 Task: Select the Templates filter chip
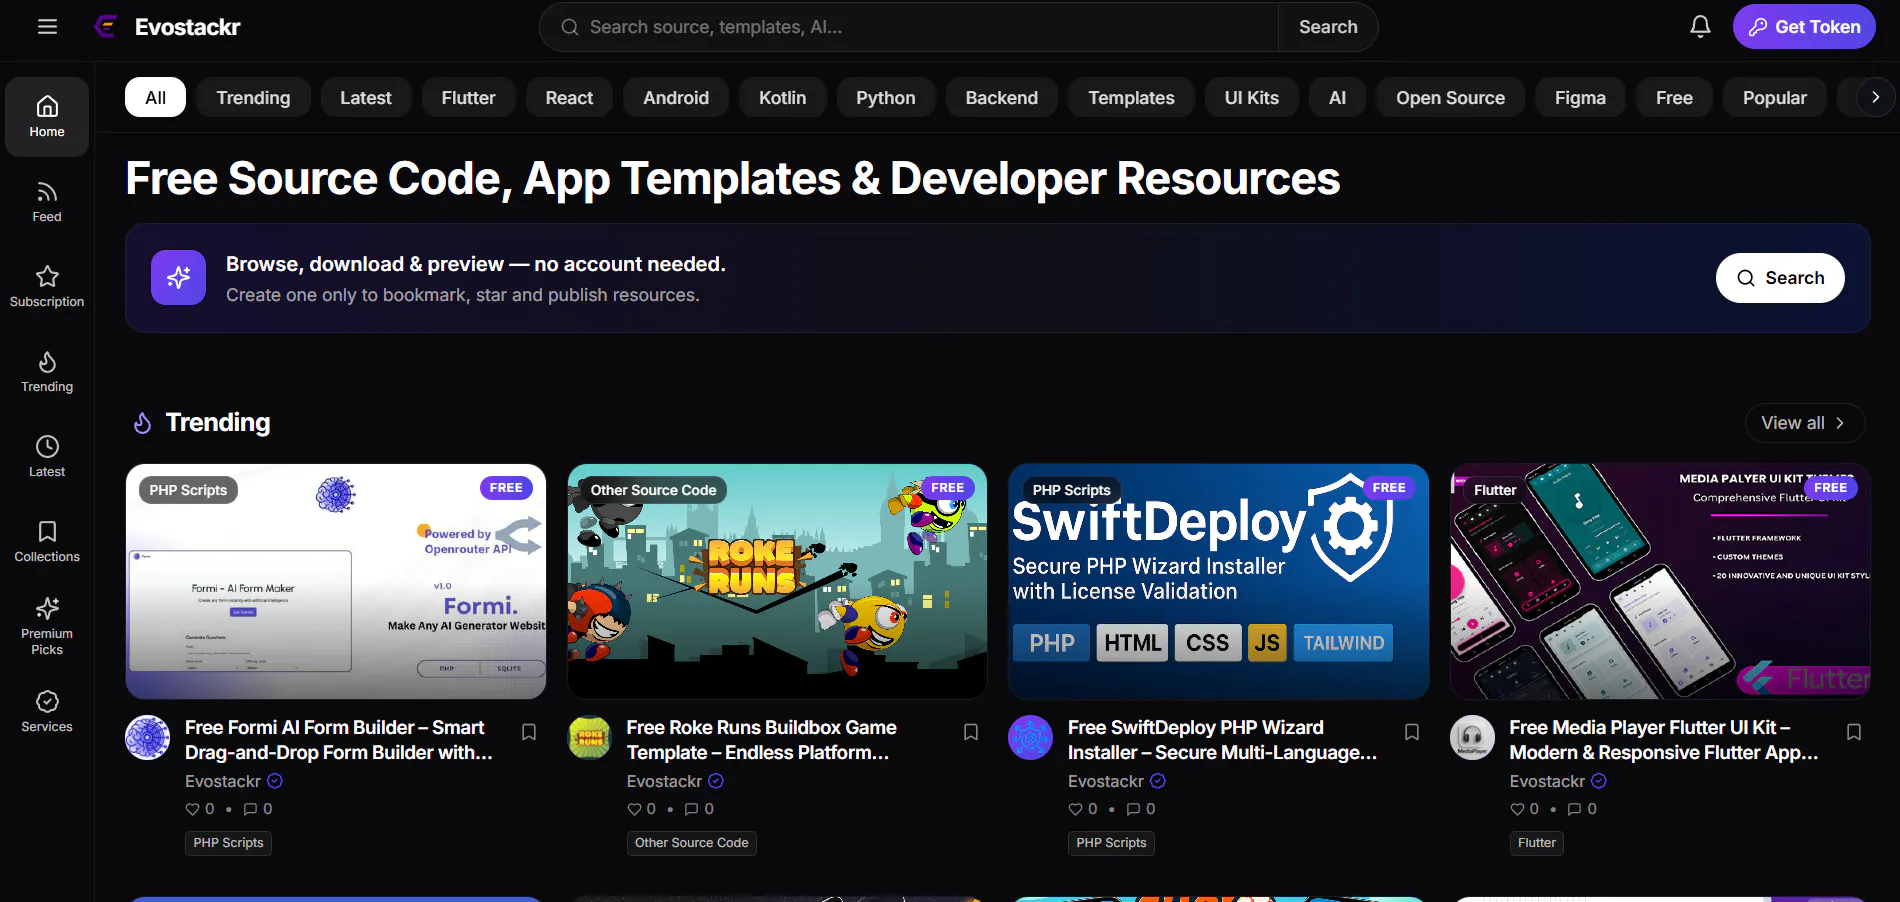pos(1131,97)
